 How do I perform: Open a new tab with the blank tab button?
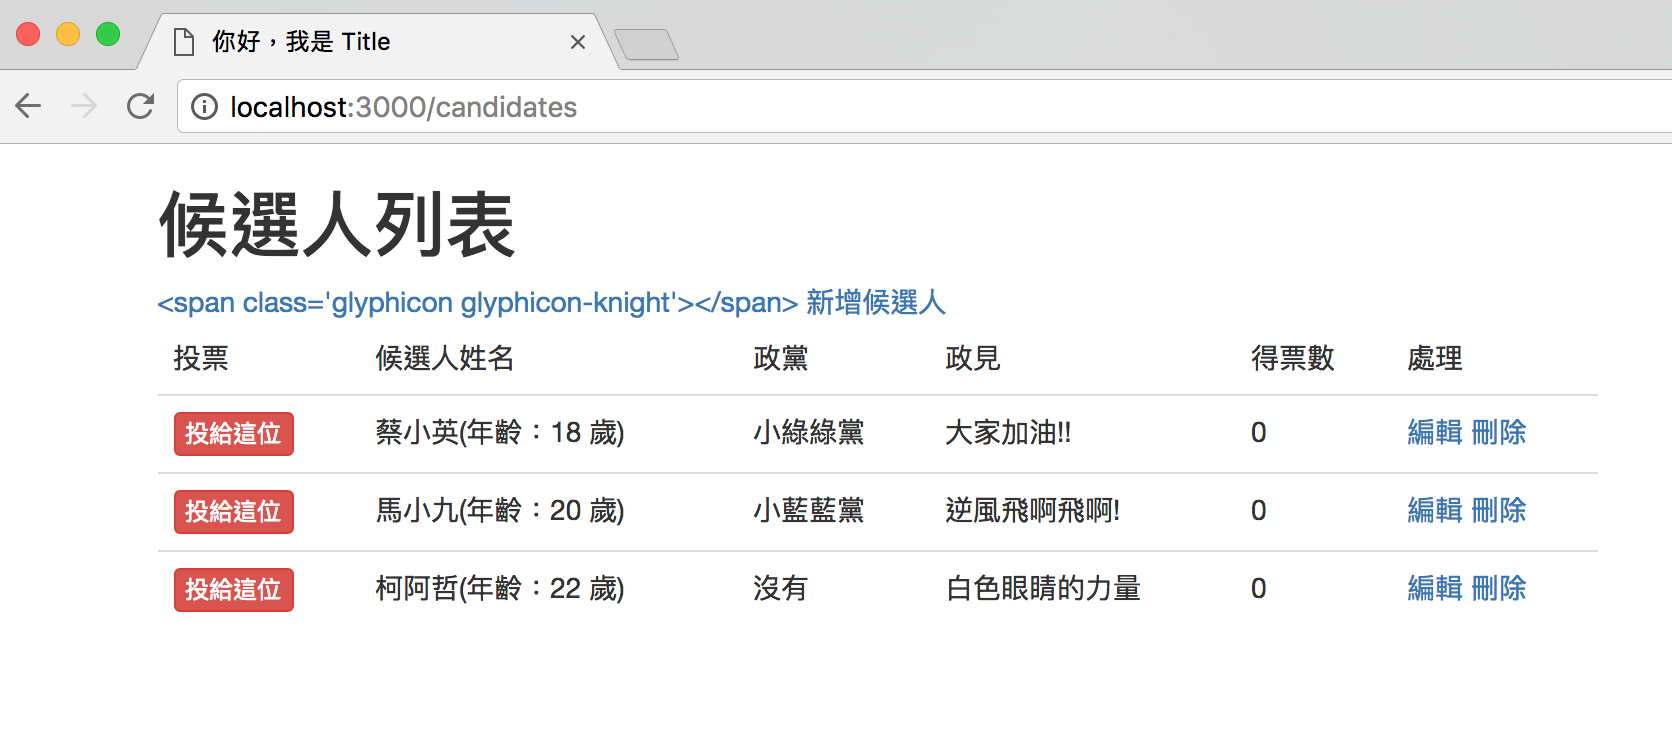pos(646,45)
